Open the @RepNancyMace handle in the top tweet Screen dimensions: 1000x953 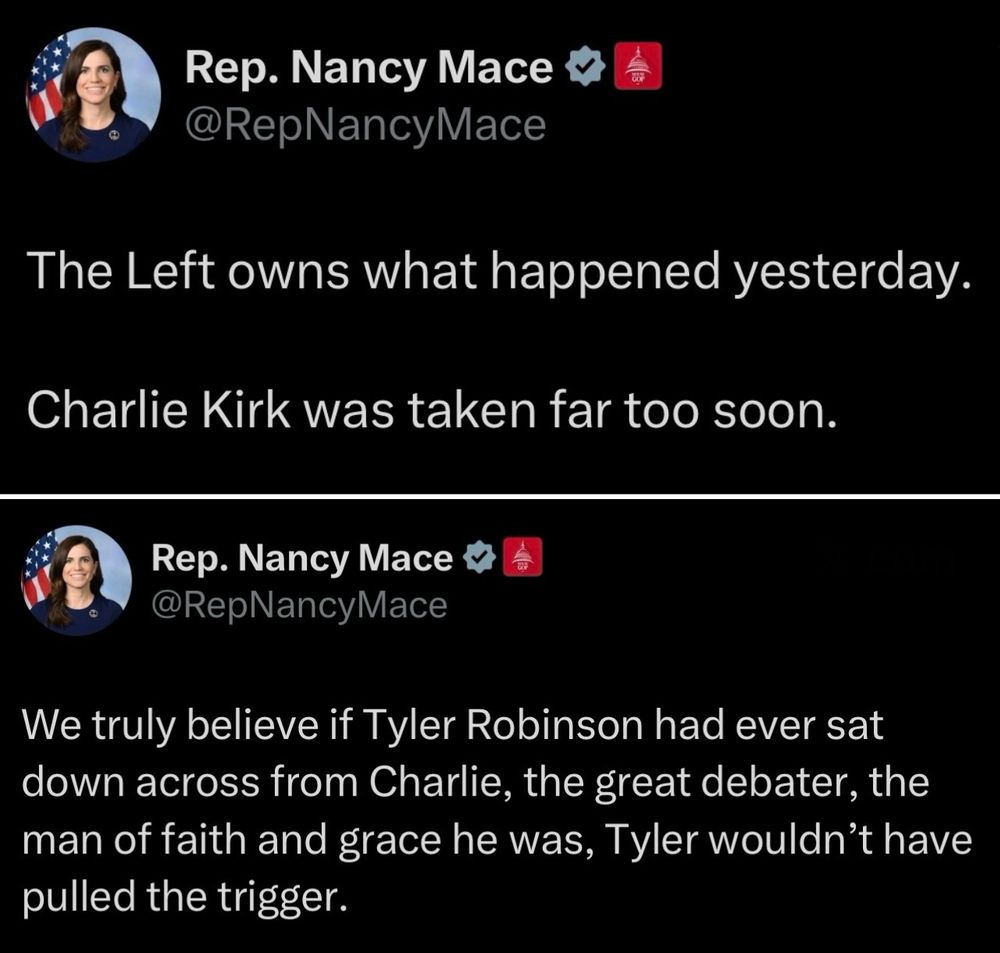pyautogui.click(x=365, y=125)
